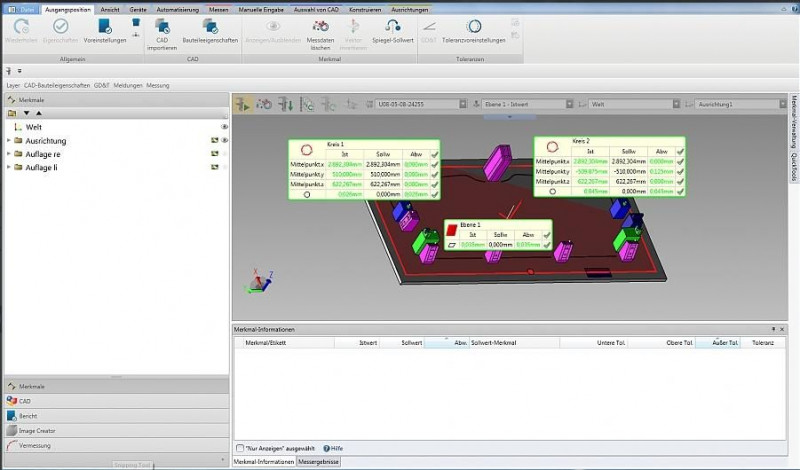Screen dimensions: 800x470
Task: Click the red circle icon in the Kreis 1 label
Action: coord(307,150)
